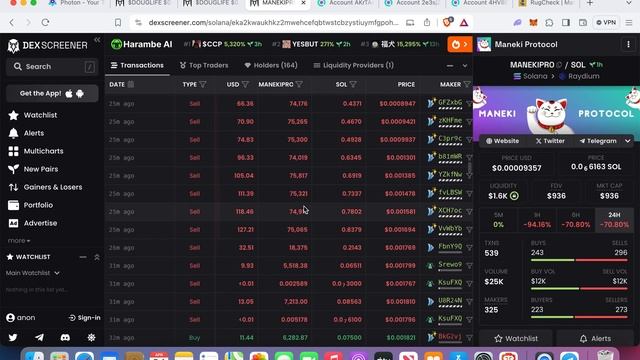
Task: Collapse the transactions panel chevron
Action: coord(465,66)
